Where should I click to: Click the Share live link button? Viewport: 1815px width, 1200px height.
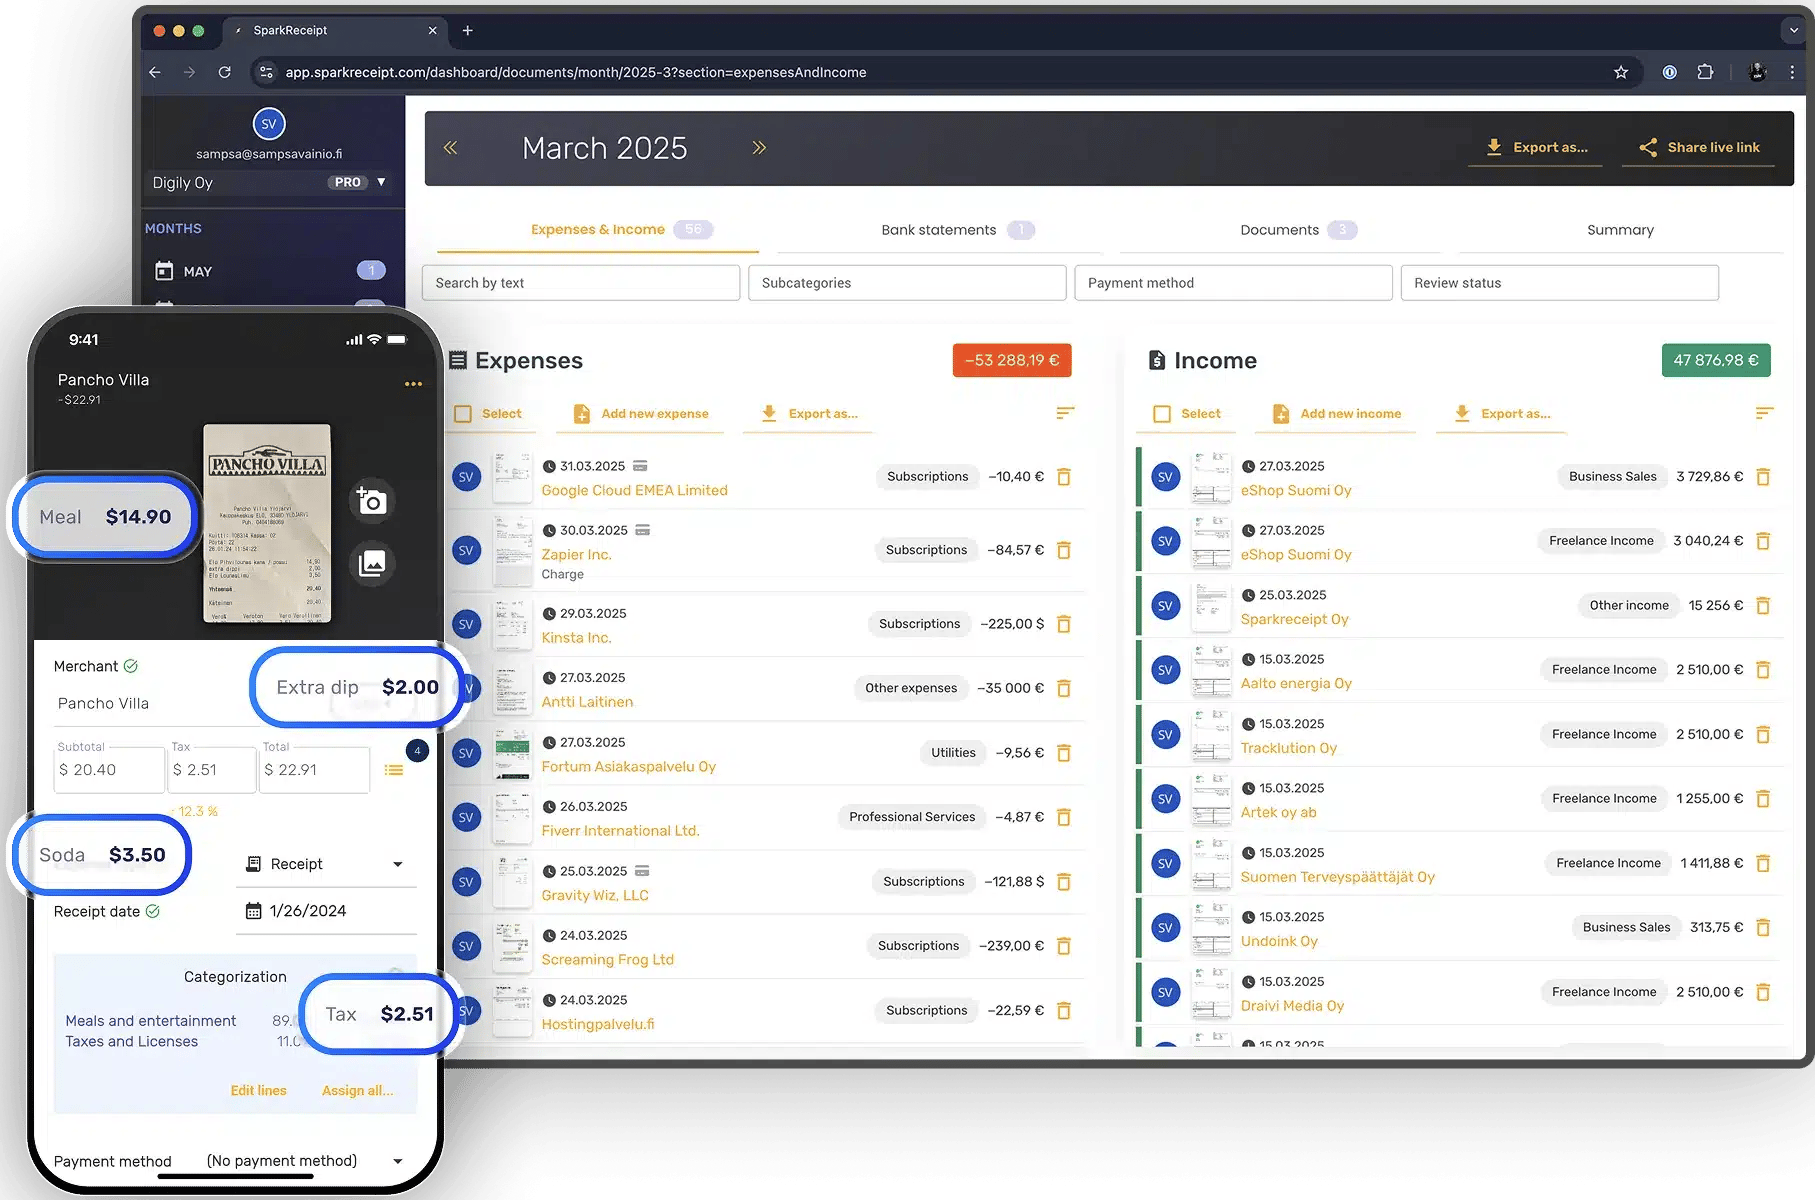(1699, 148)
